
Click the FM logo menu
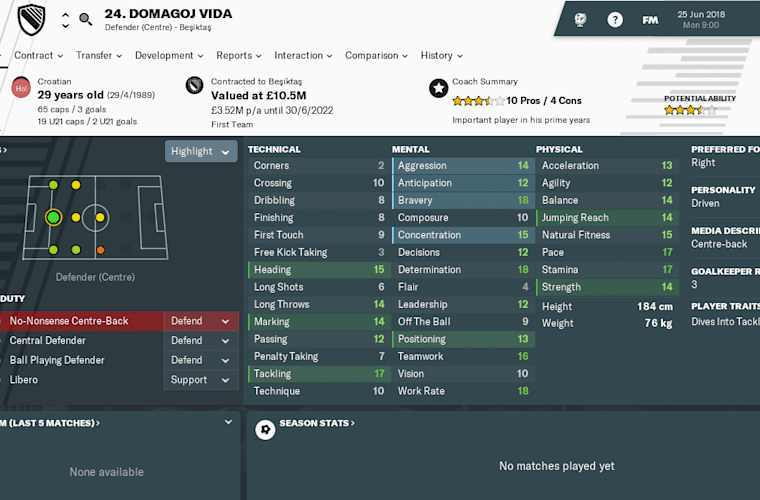(x=650, y=20)
